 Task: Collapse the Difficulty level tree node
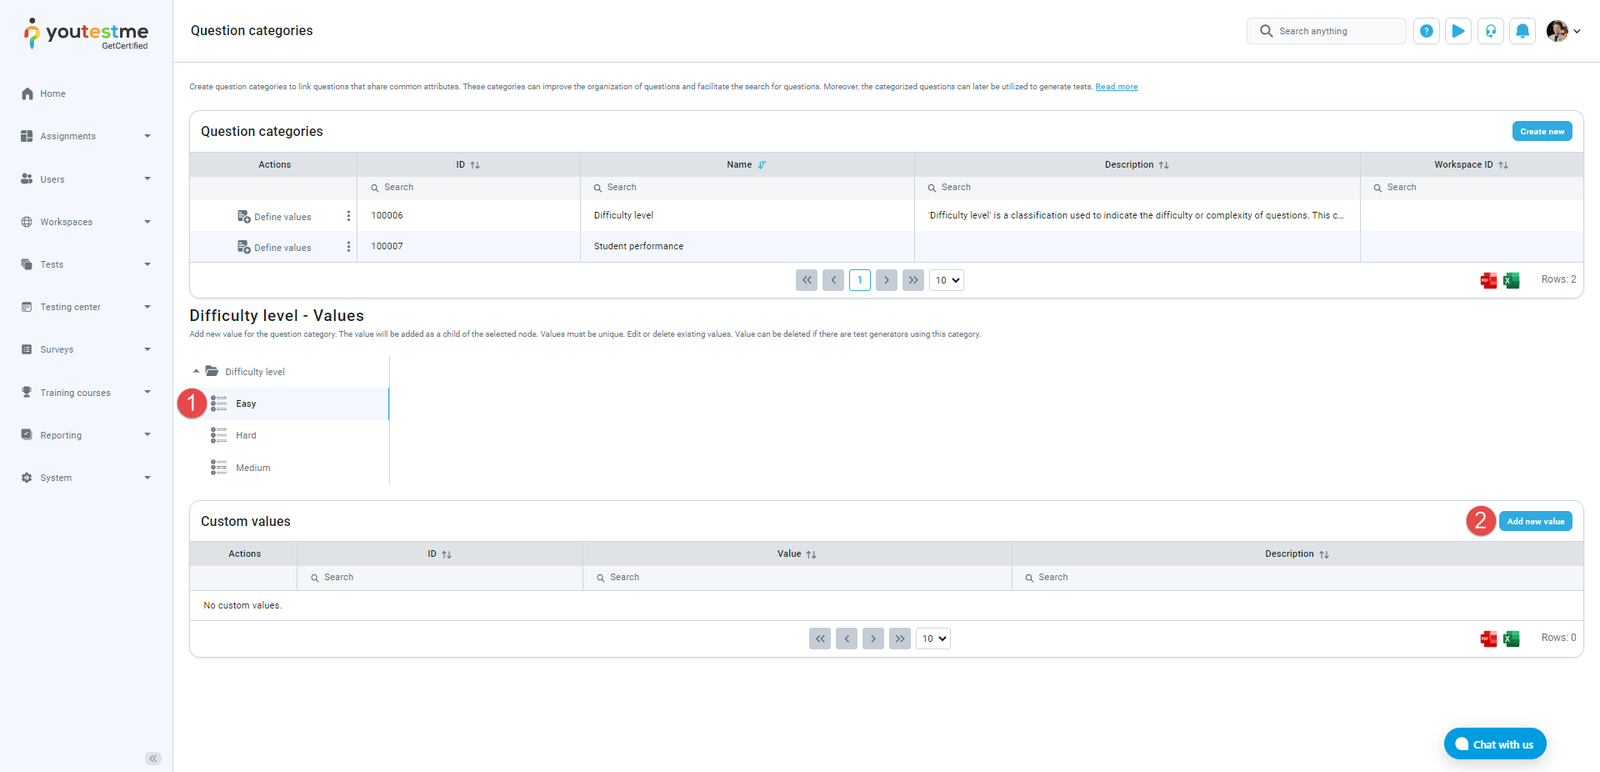pyautogui.click(x=196, y=371)
